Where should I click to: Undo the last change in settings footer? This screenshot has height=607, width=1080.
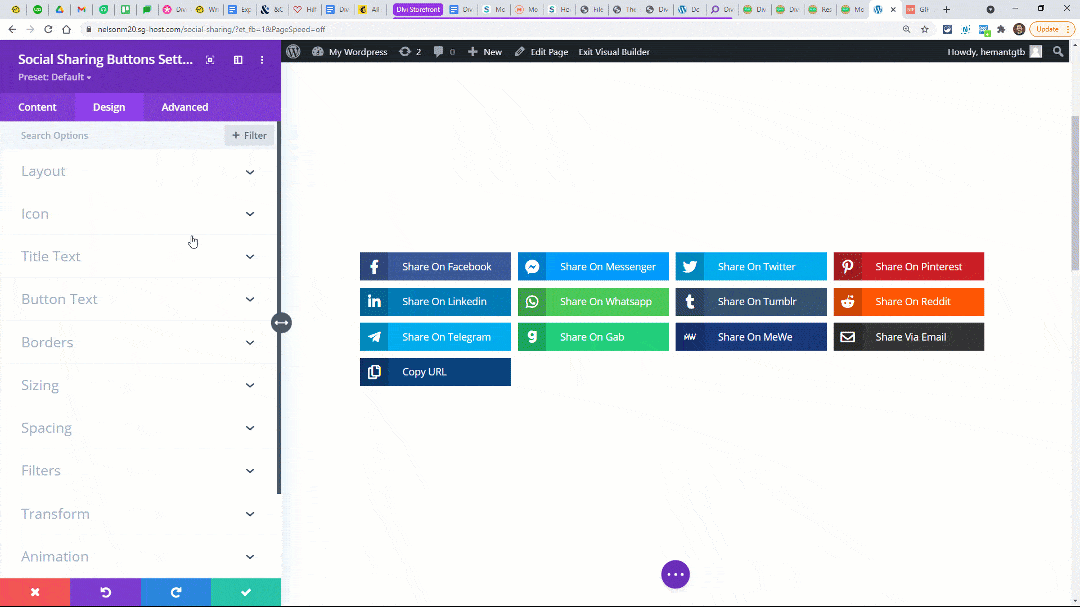pos(105,593)
